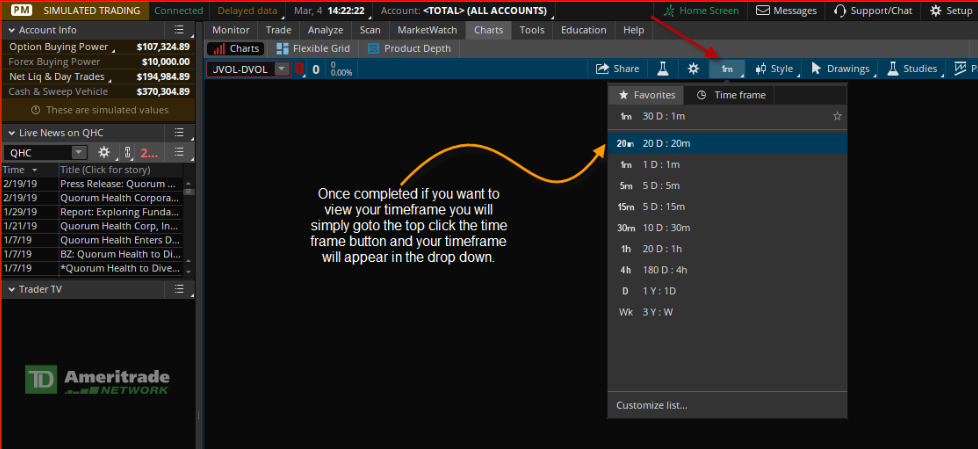Click the red 2... color link selector
The width and height of the screenshot is (978, 449).
click(x=149, y=153)
